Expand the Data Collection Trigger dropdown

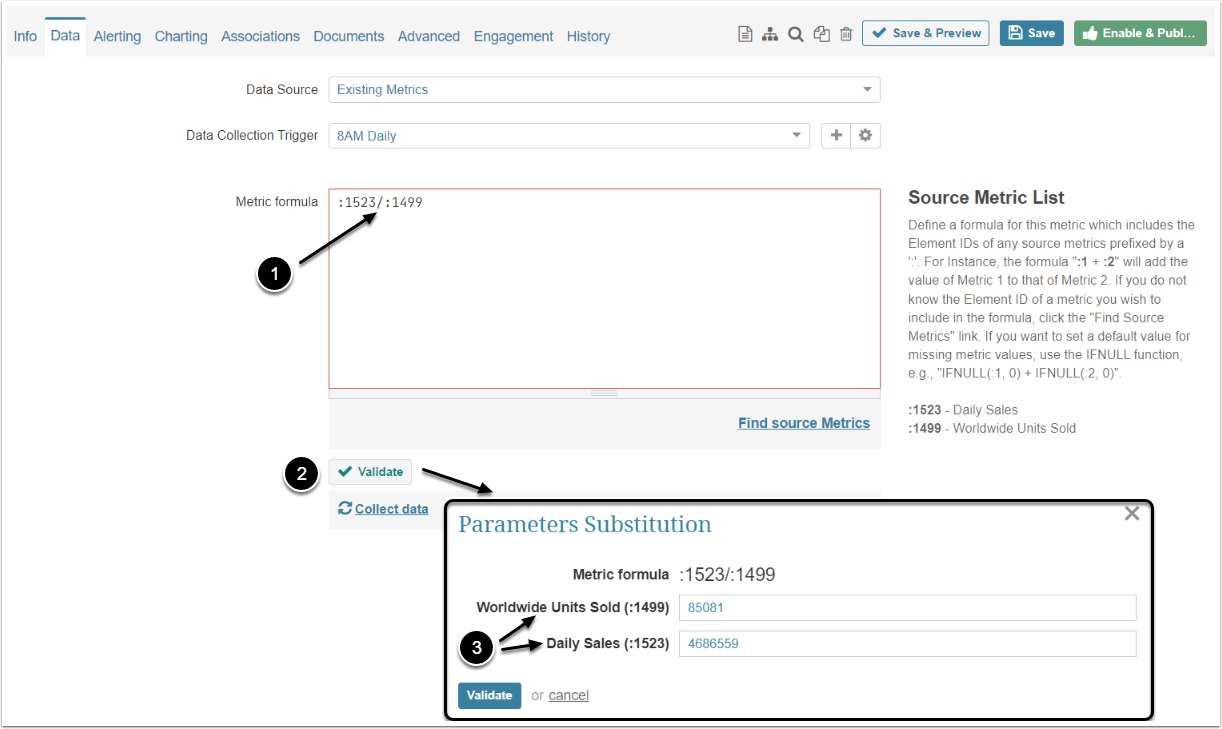[x=569, y=135]
